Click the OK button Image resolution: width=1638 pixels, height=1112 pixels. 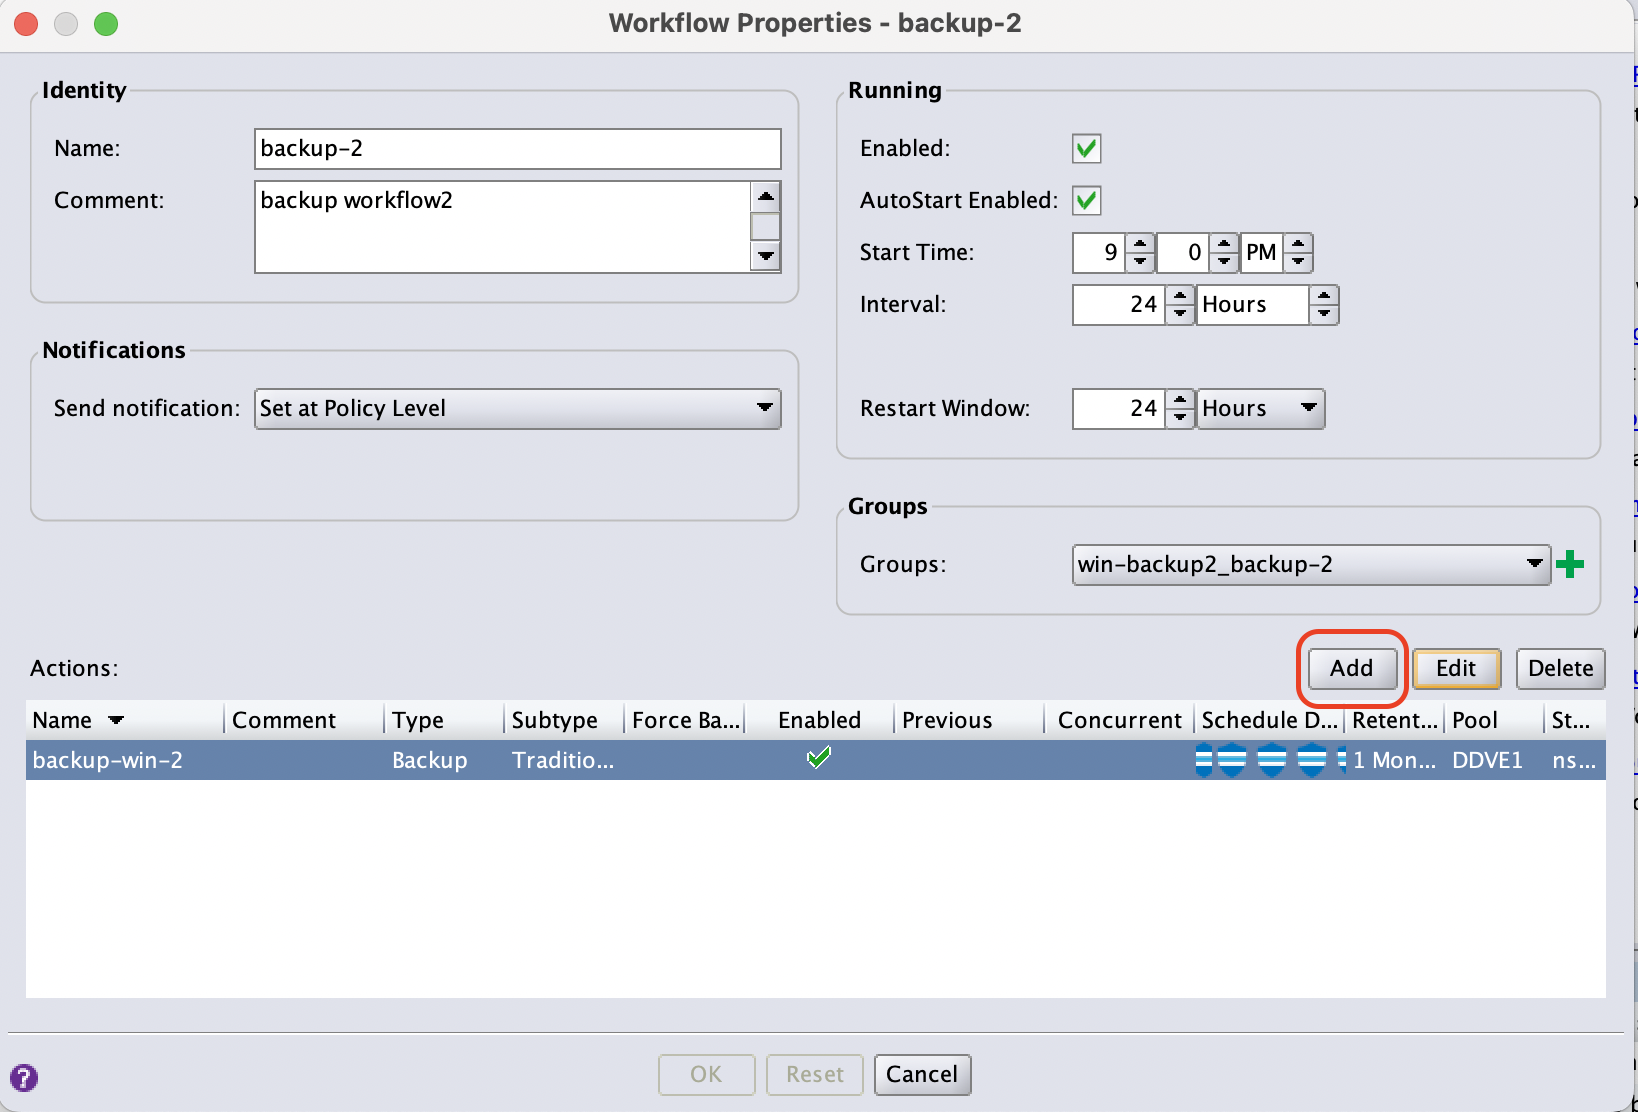pyautogui.click(x=706, y=1074)
